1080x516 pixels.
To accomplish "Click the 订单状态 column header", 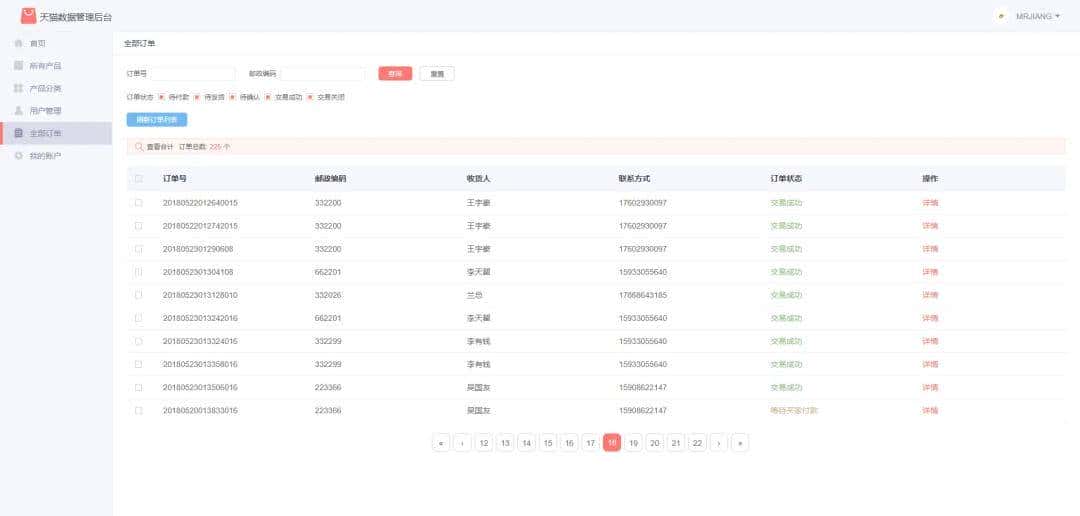I will click(x=786, y=178).
